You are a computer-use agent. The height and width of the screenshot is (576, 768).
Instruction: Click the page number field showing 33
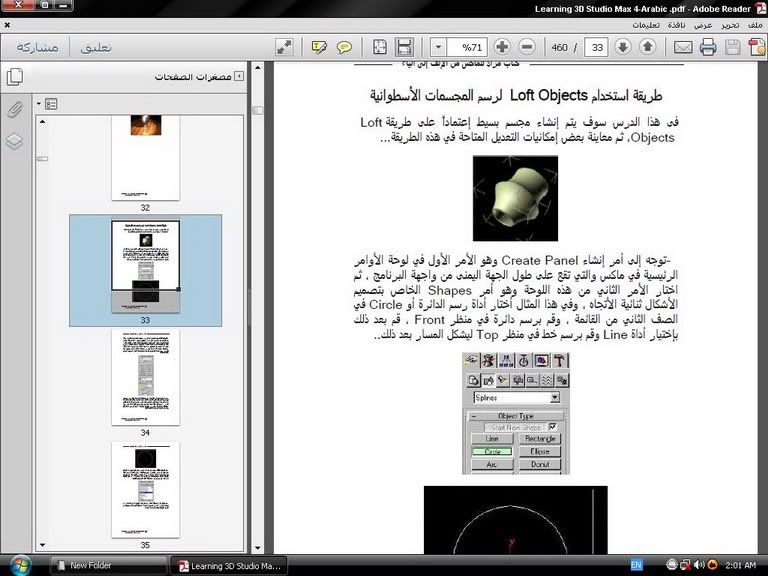point(596,48)
